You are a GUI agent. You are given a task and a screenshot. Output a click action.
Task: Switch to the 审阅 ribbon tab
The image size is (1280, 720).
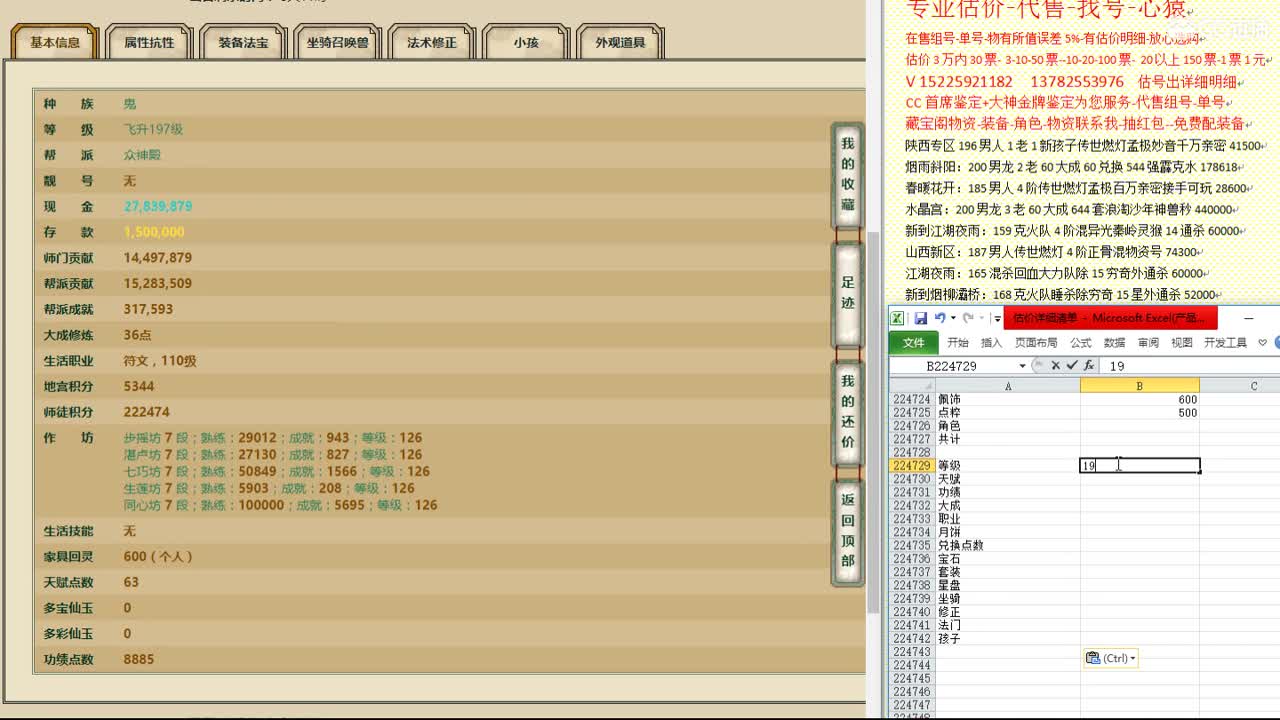[x=1148, y=342]
